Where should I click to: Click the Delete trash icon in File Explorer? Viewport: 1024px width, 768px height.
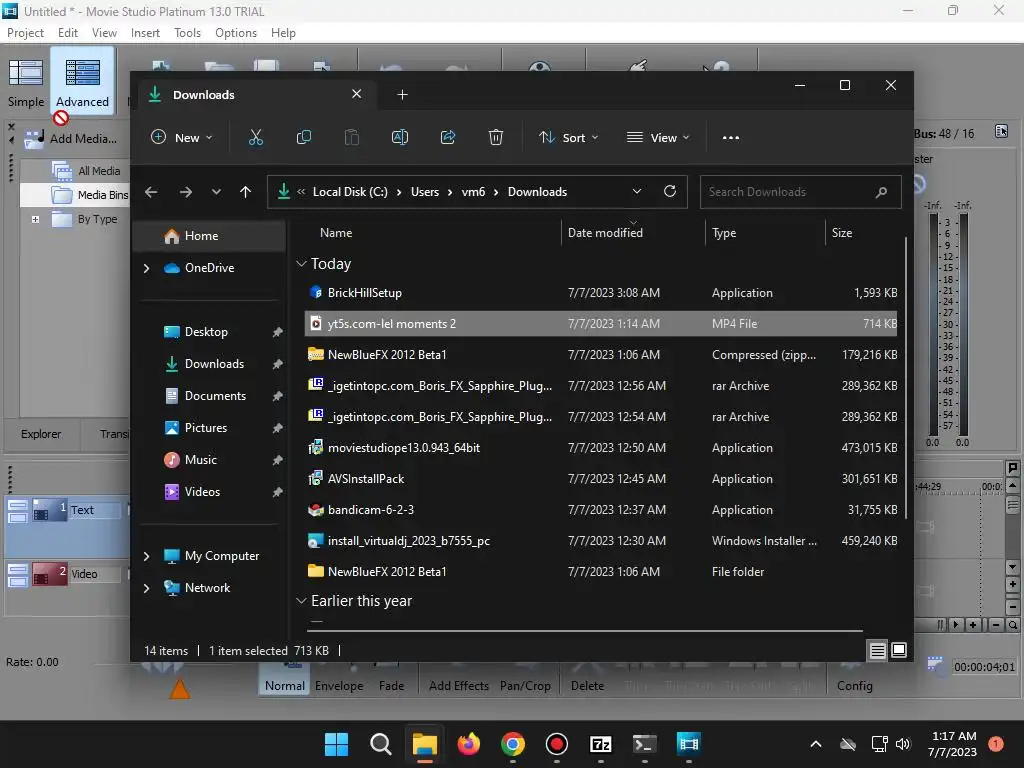point(496,137)
